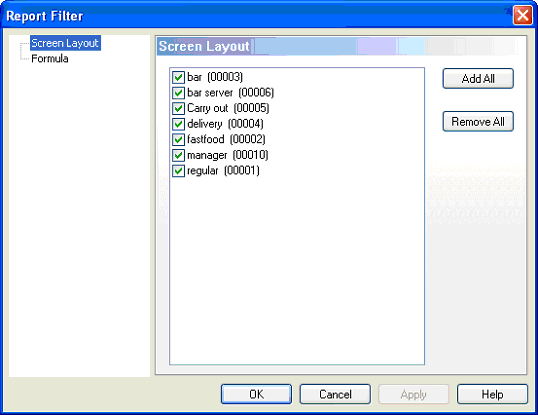538x415 pixels.
Task: Select the manager (00010) list label
Action: click(227, 155)
